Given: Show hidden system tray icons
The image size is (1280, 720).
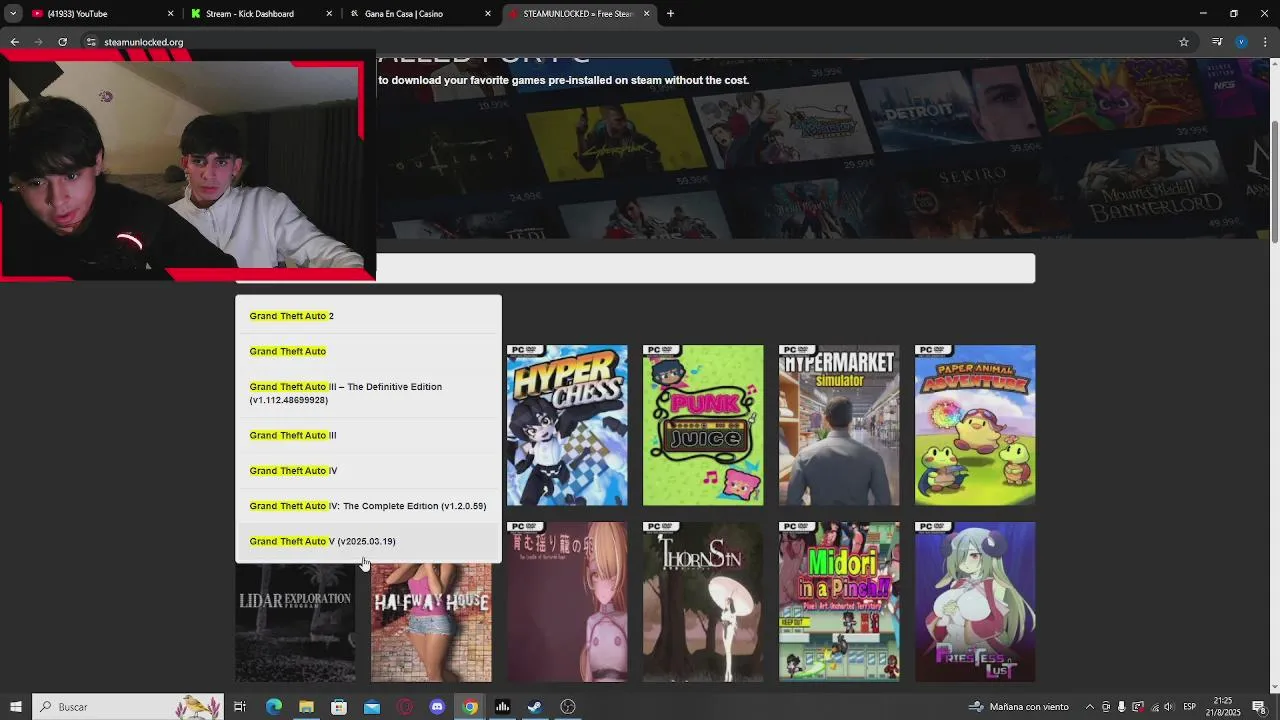Looking at the screenshot, I should tap(1090, 707).
